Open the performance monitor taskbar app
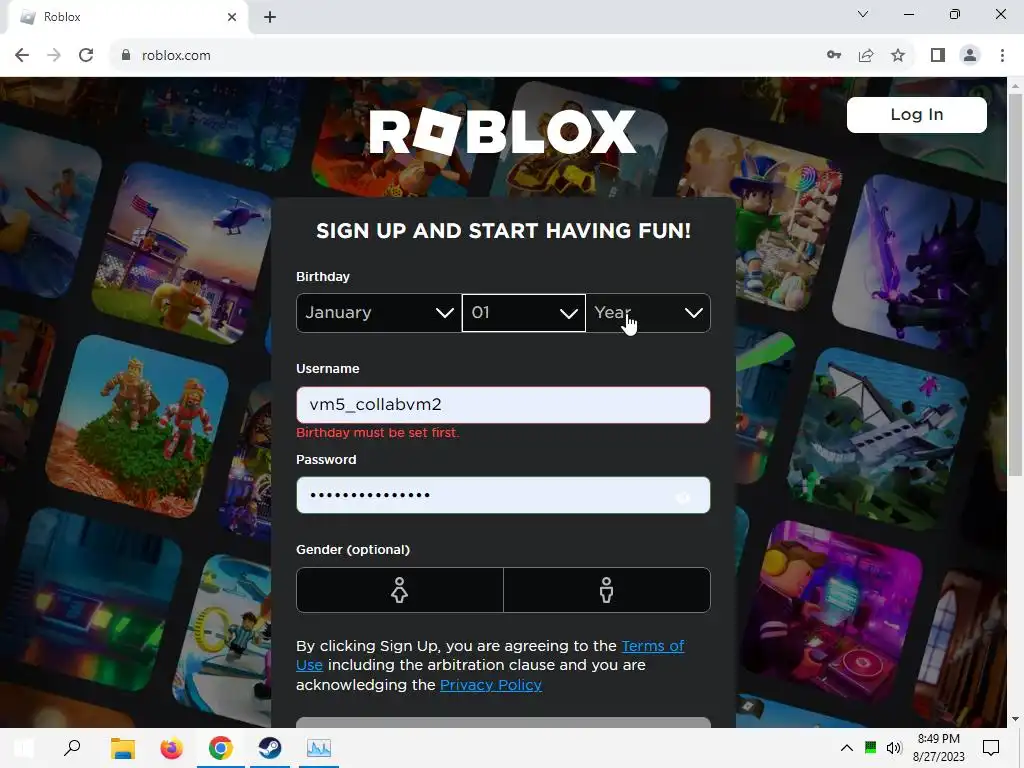Viewport: 1024px width, 768px height. pos(319,748)
